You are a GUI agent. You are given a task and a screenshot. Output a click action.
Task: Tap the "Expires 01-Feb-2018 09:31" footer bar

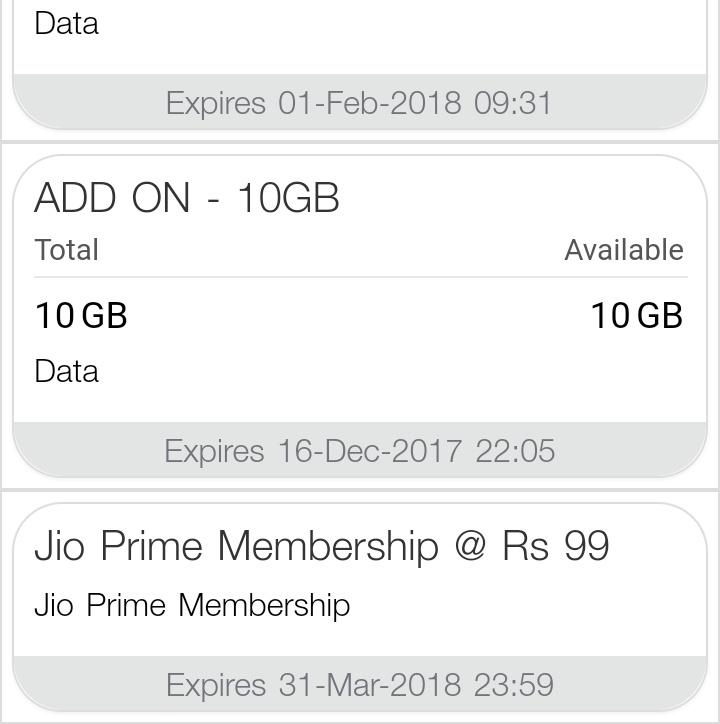point(359,103)
